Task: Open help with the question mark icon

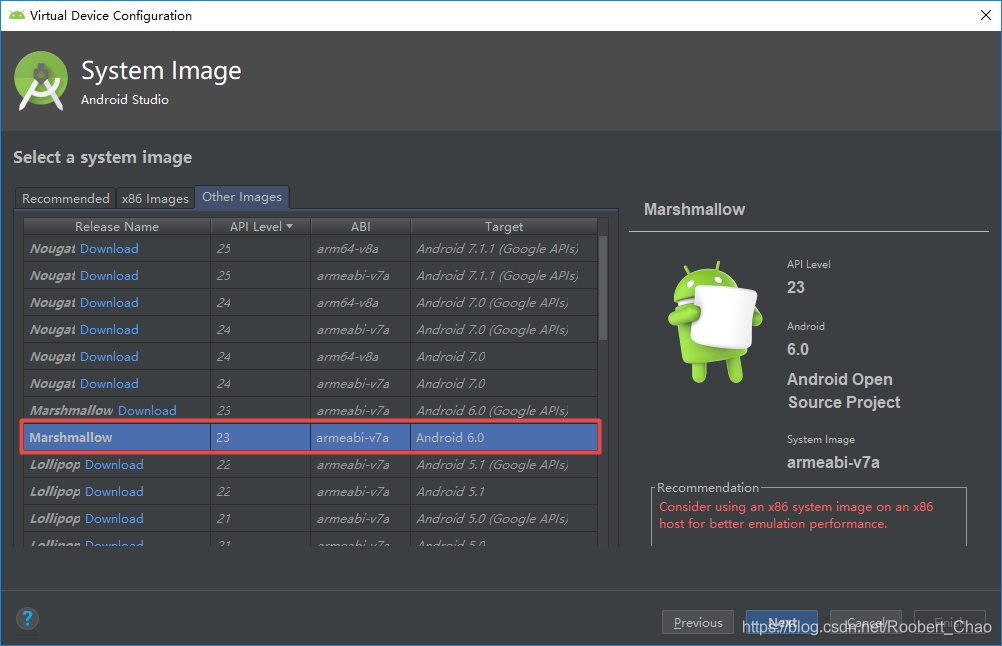Action: [27, 619]
